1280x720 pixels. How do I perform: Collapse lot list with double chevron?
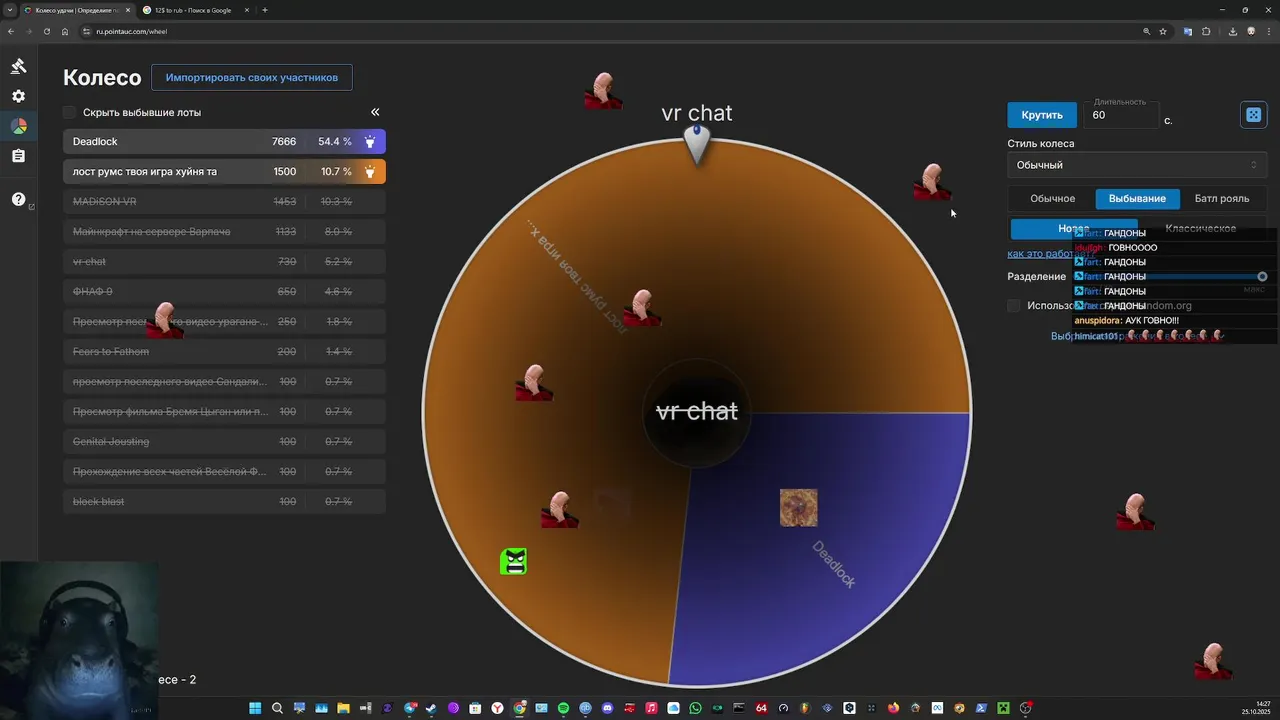[375, 112]
